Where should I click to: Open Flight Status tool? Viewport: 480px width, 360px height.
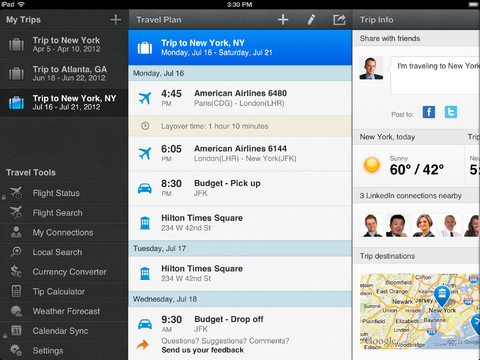(64, 193)
